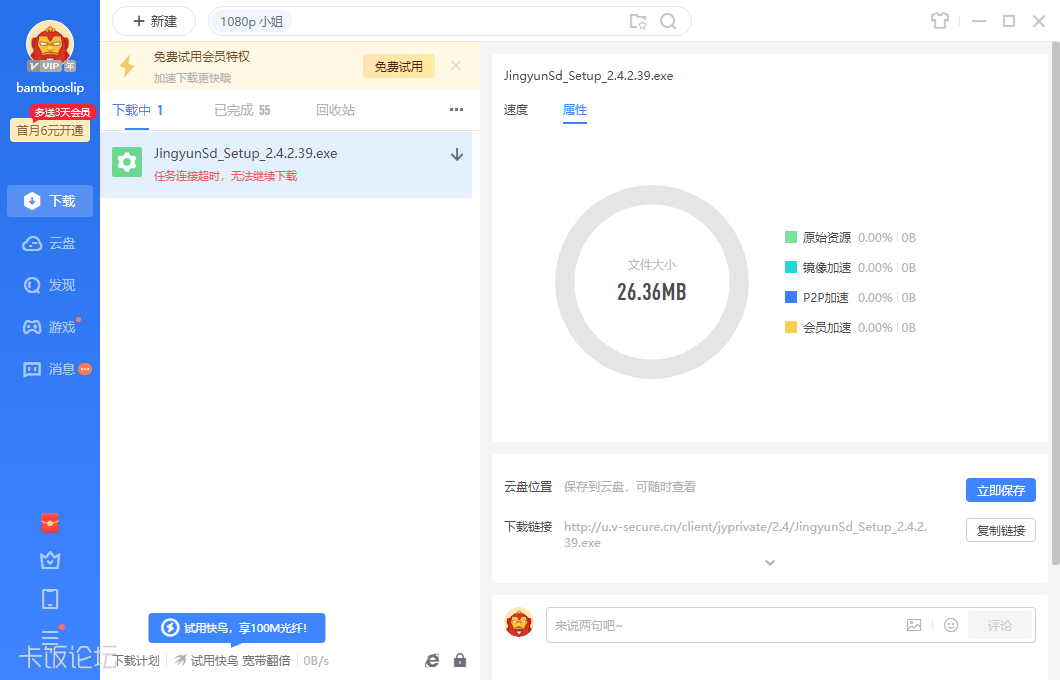Expand download link details chevron
This screenshot has height=680, width=1060.
[770, 563]
